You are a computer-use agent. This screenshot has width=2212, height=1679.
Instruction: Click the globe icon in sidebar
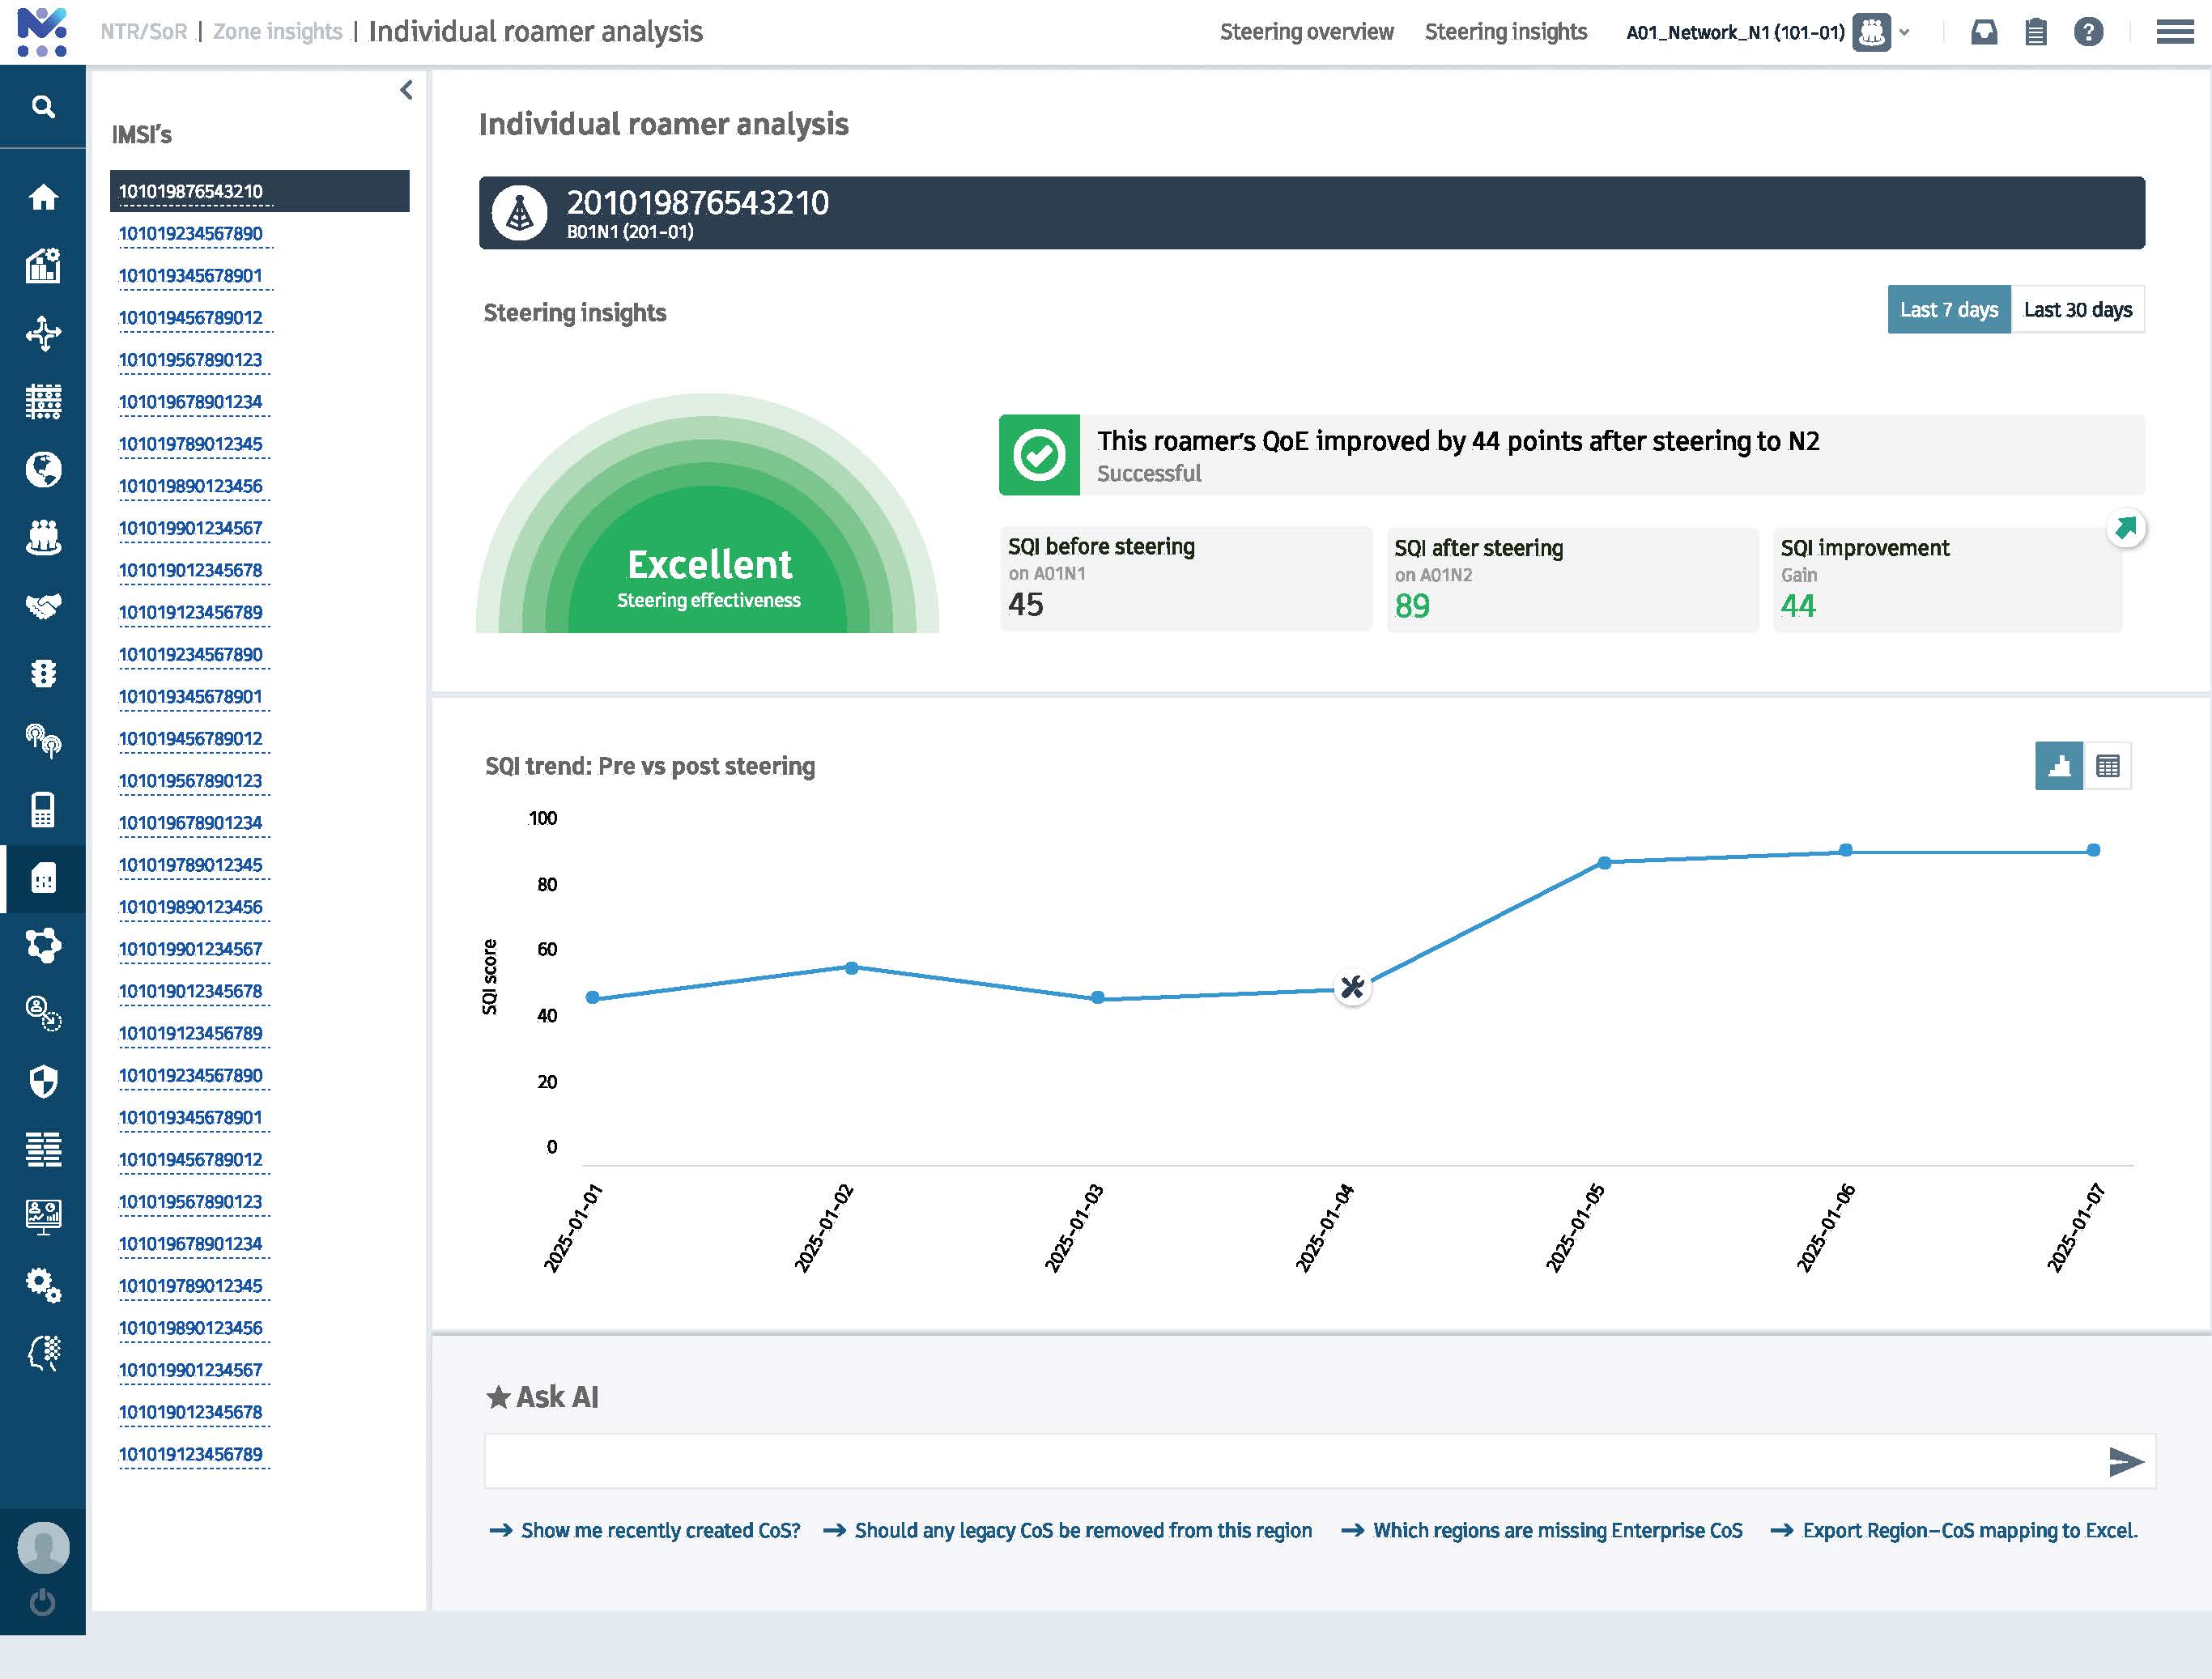click(x=43, y=469)
